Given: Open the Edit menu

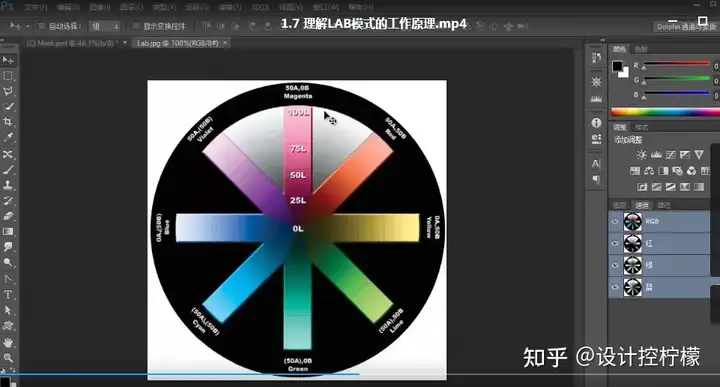Looking at the screenshot, I should [68, 7].
